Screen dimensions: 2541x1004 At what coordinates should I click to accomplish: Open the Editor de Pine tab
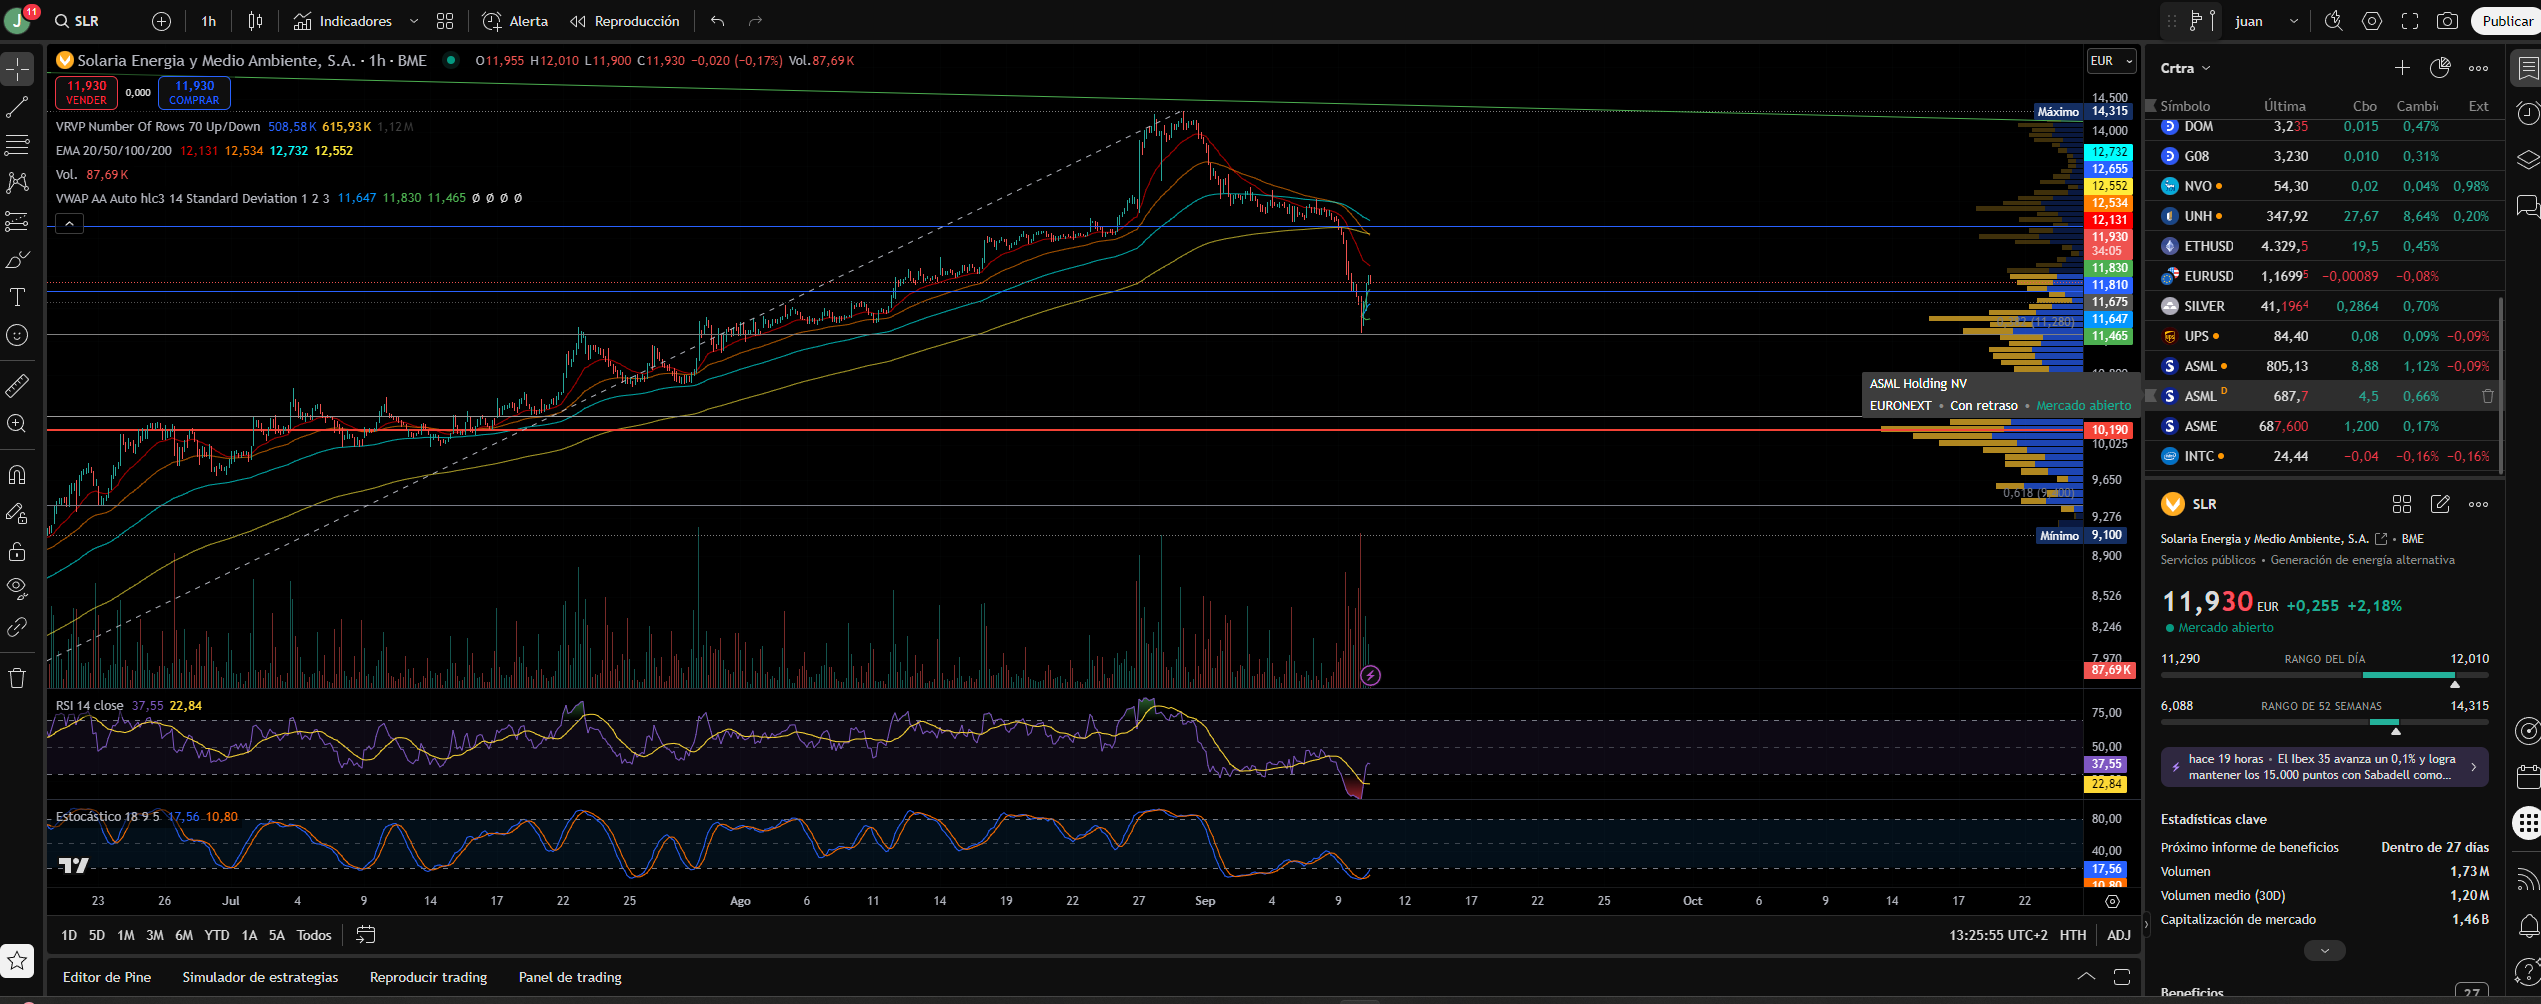point(107,977)
